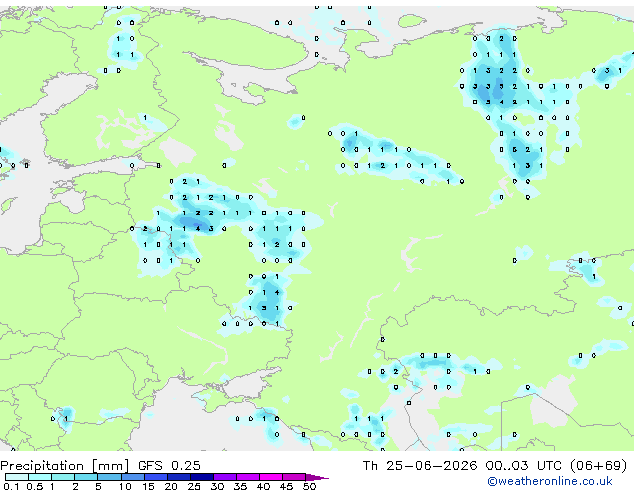Click the GFS 0.25 model label
Viewport: 634px width, 490px height.
point(169,466)
